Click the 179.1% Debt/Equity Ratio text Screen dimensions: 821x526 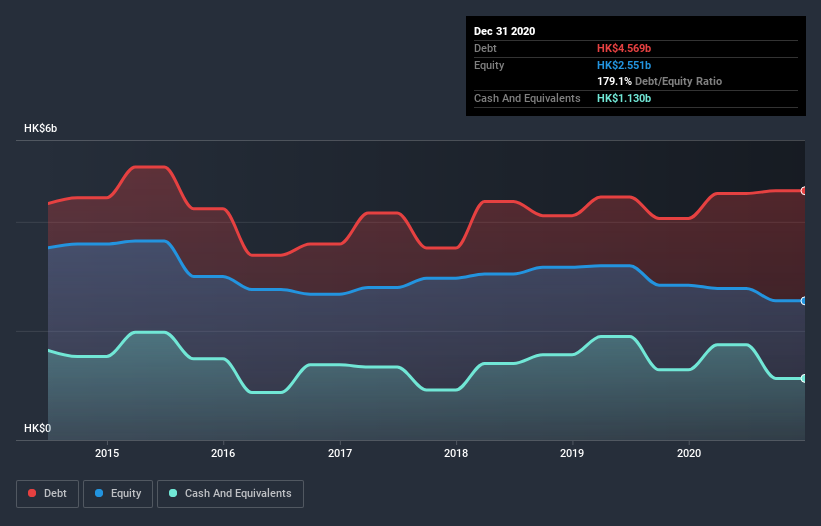(x=659, y=82)
